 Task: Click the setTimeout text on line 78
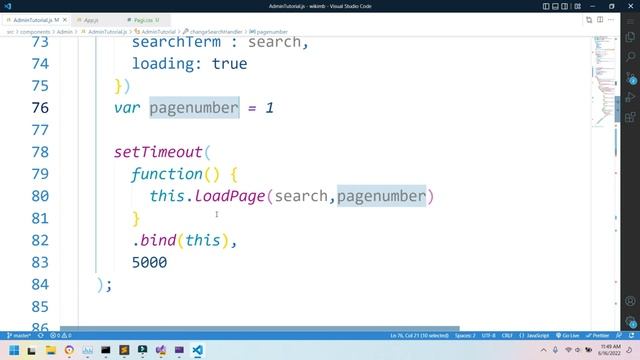tap(158, 152)
